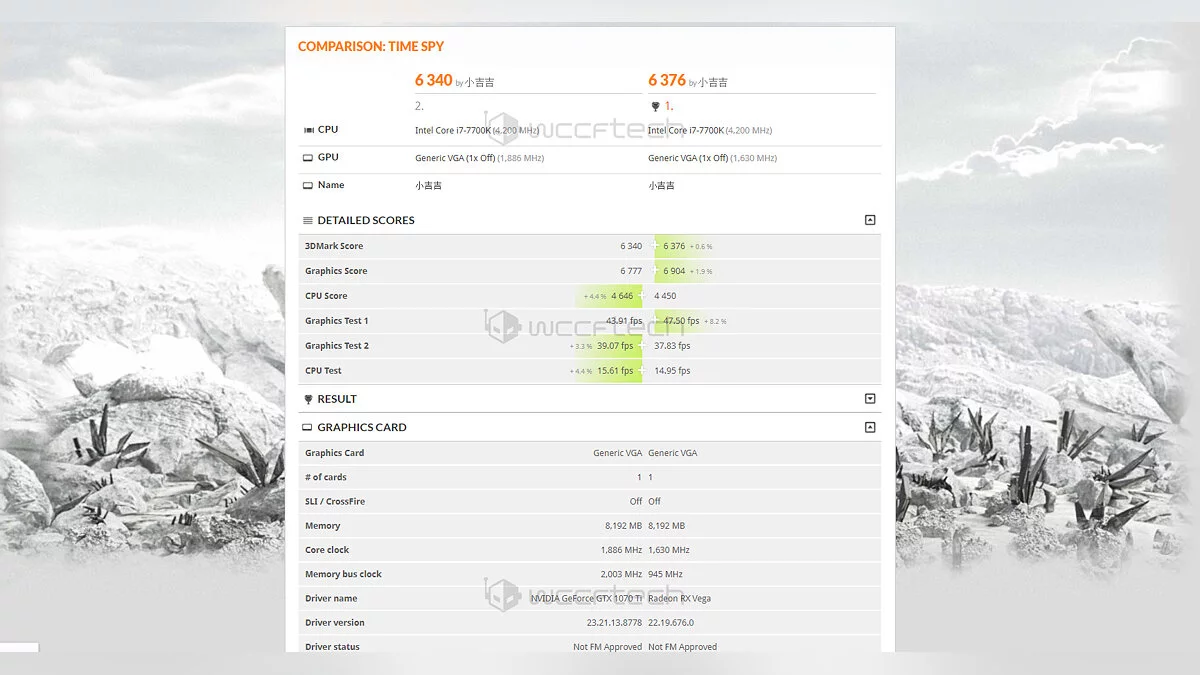Select the 3DMark Score row label
The image size is (1200, 675).
334,246
